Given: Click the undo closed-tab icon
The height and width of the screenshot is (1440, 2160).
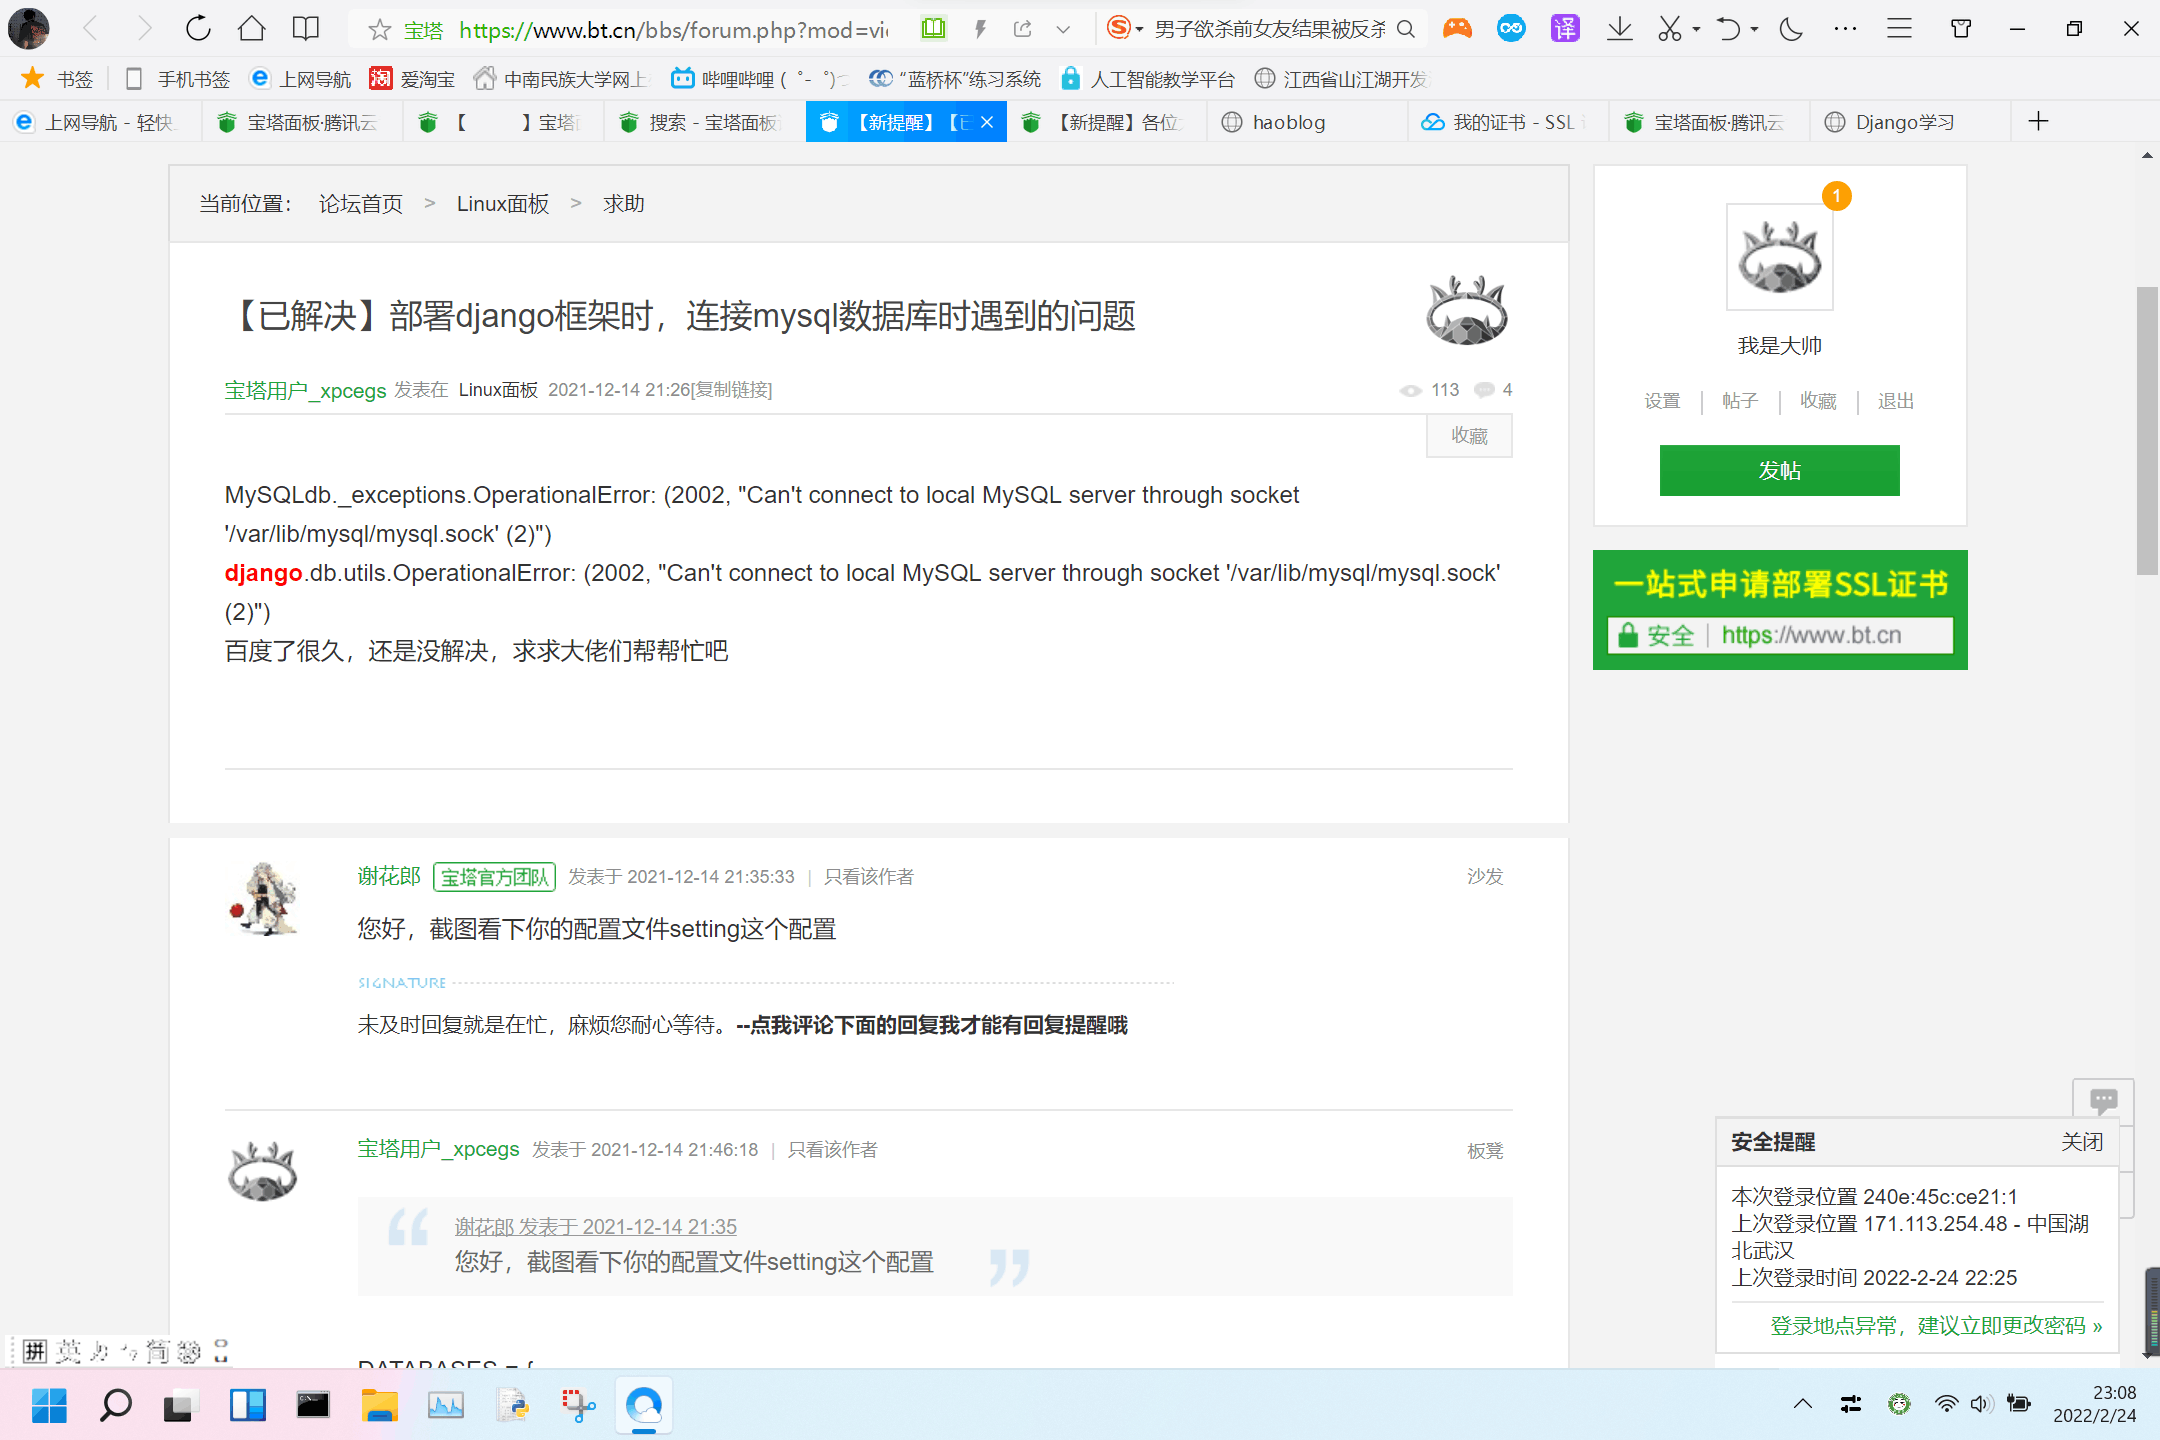Looking at the screenshot, I should tap(1728, 29).
